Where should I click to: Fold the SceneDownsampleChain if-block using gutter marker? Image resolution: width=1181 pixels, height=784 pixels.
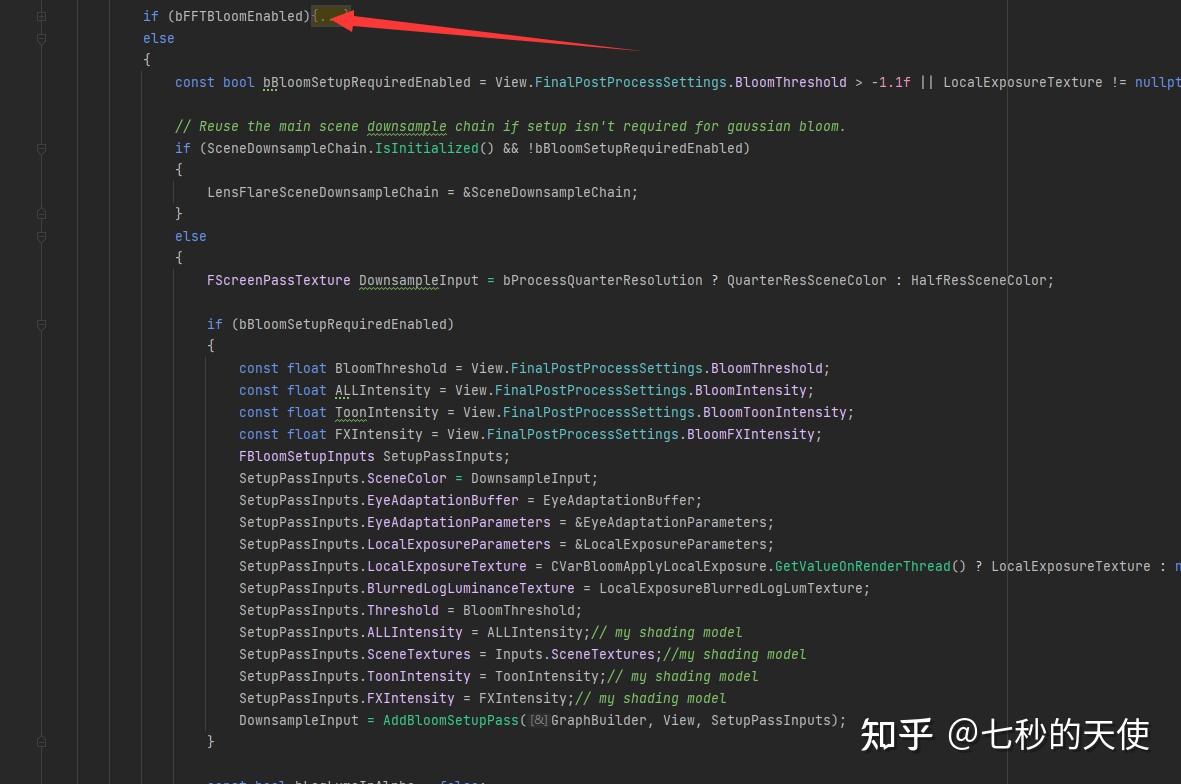point(40,148)
